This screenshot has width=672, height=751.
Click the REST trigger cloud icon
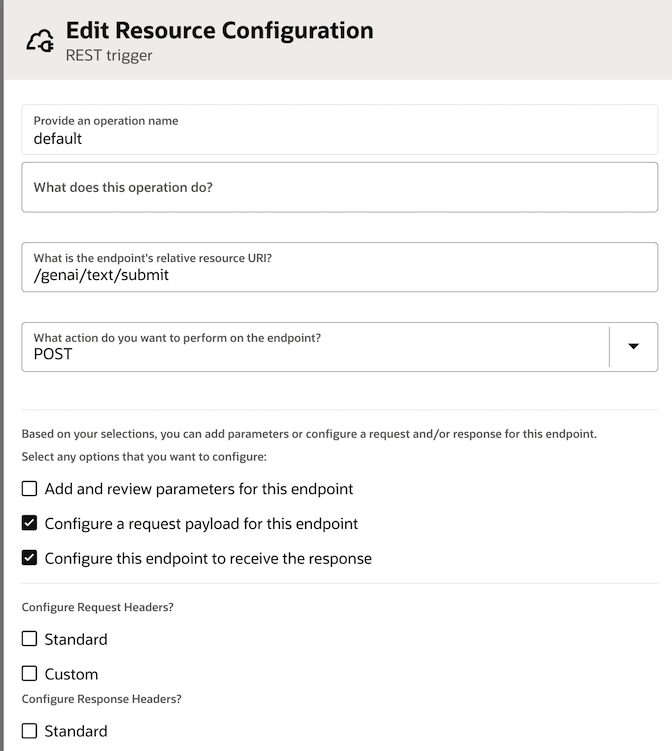click(40, 41)
